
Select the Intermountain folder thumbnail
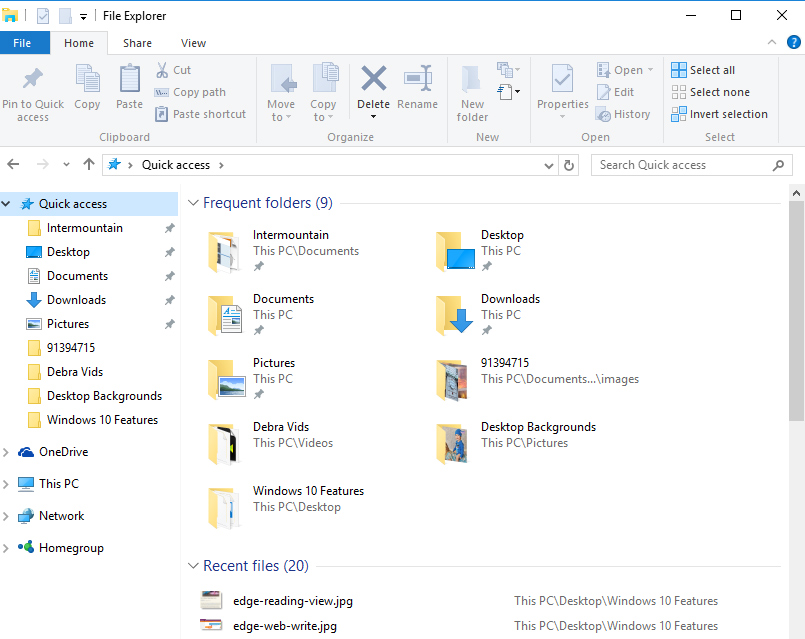click(224, 251)
